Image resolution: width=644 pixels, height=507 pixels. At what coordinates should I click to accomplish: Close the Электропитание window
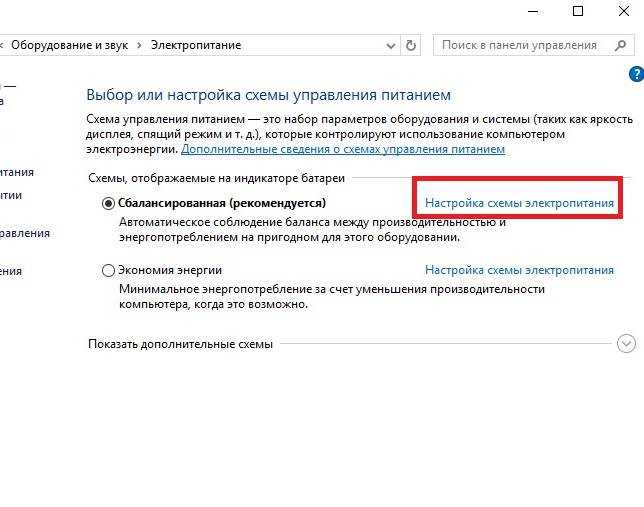(623, 11)
